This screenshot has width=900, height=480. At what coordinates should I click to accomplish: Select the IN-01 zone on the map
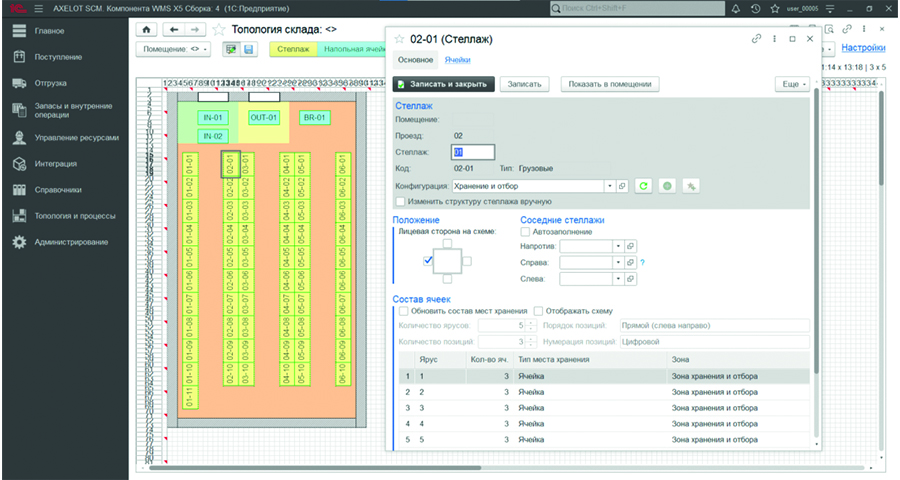point(212,118)
